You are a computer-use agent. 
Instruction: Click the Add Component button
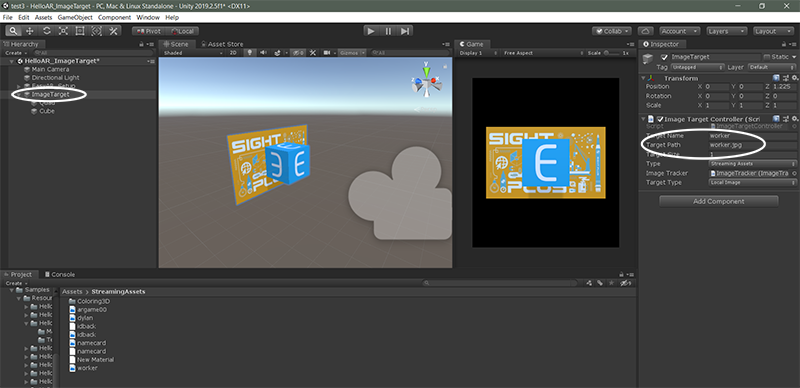coord(718,201)
